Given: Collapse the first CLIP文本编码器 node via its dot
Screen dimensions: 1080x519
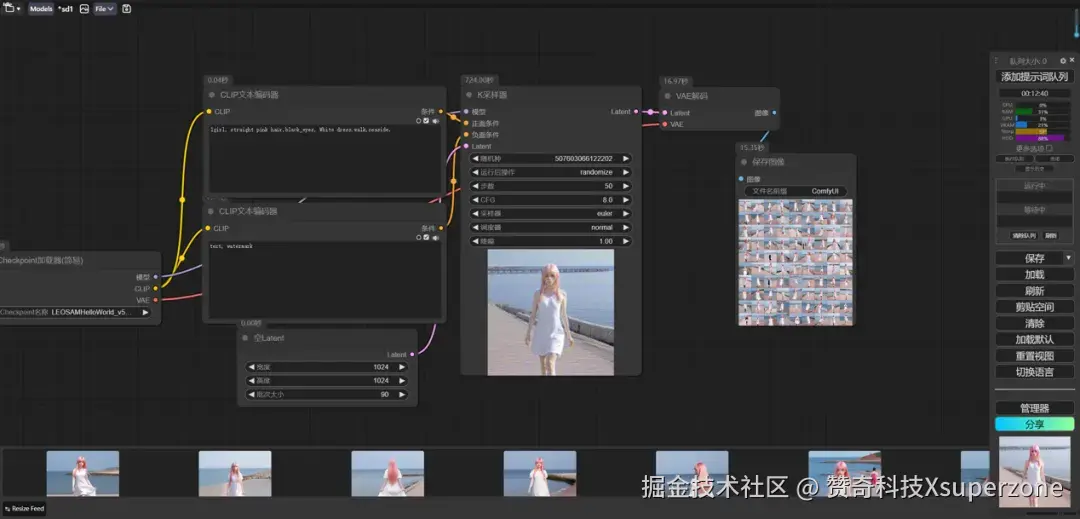Looking at the screenshot, I should (x=211, y=95).
